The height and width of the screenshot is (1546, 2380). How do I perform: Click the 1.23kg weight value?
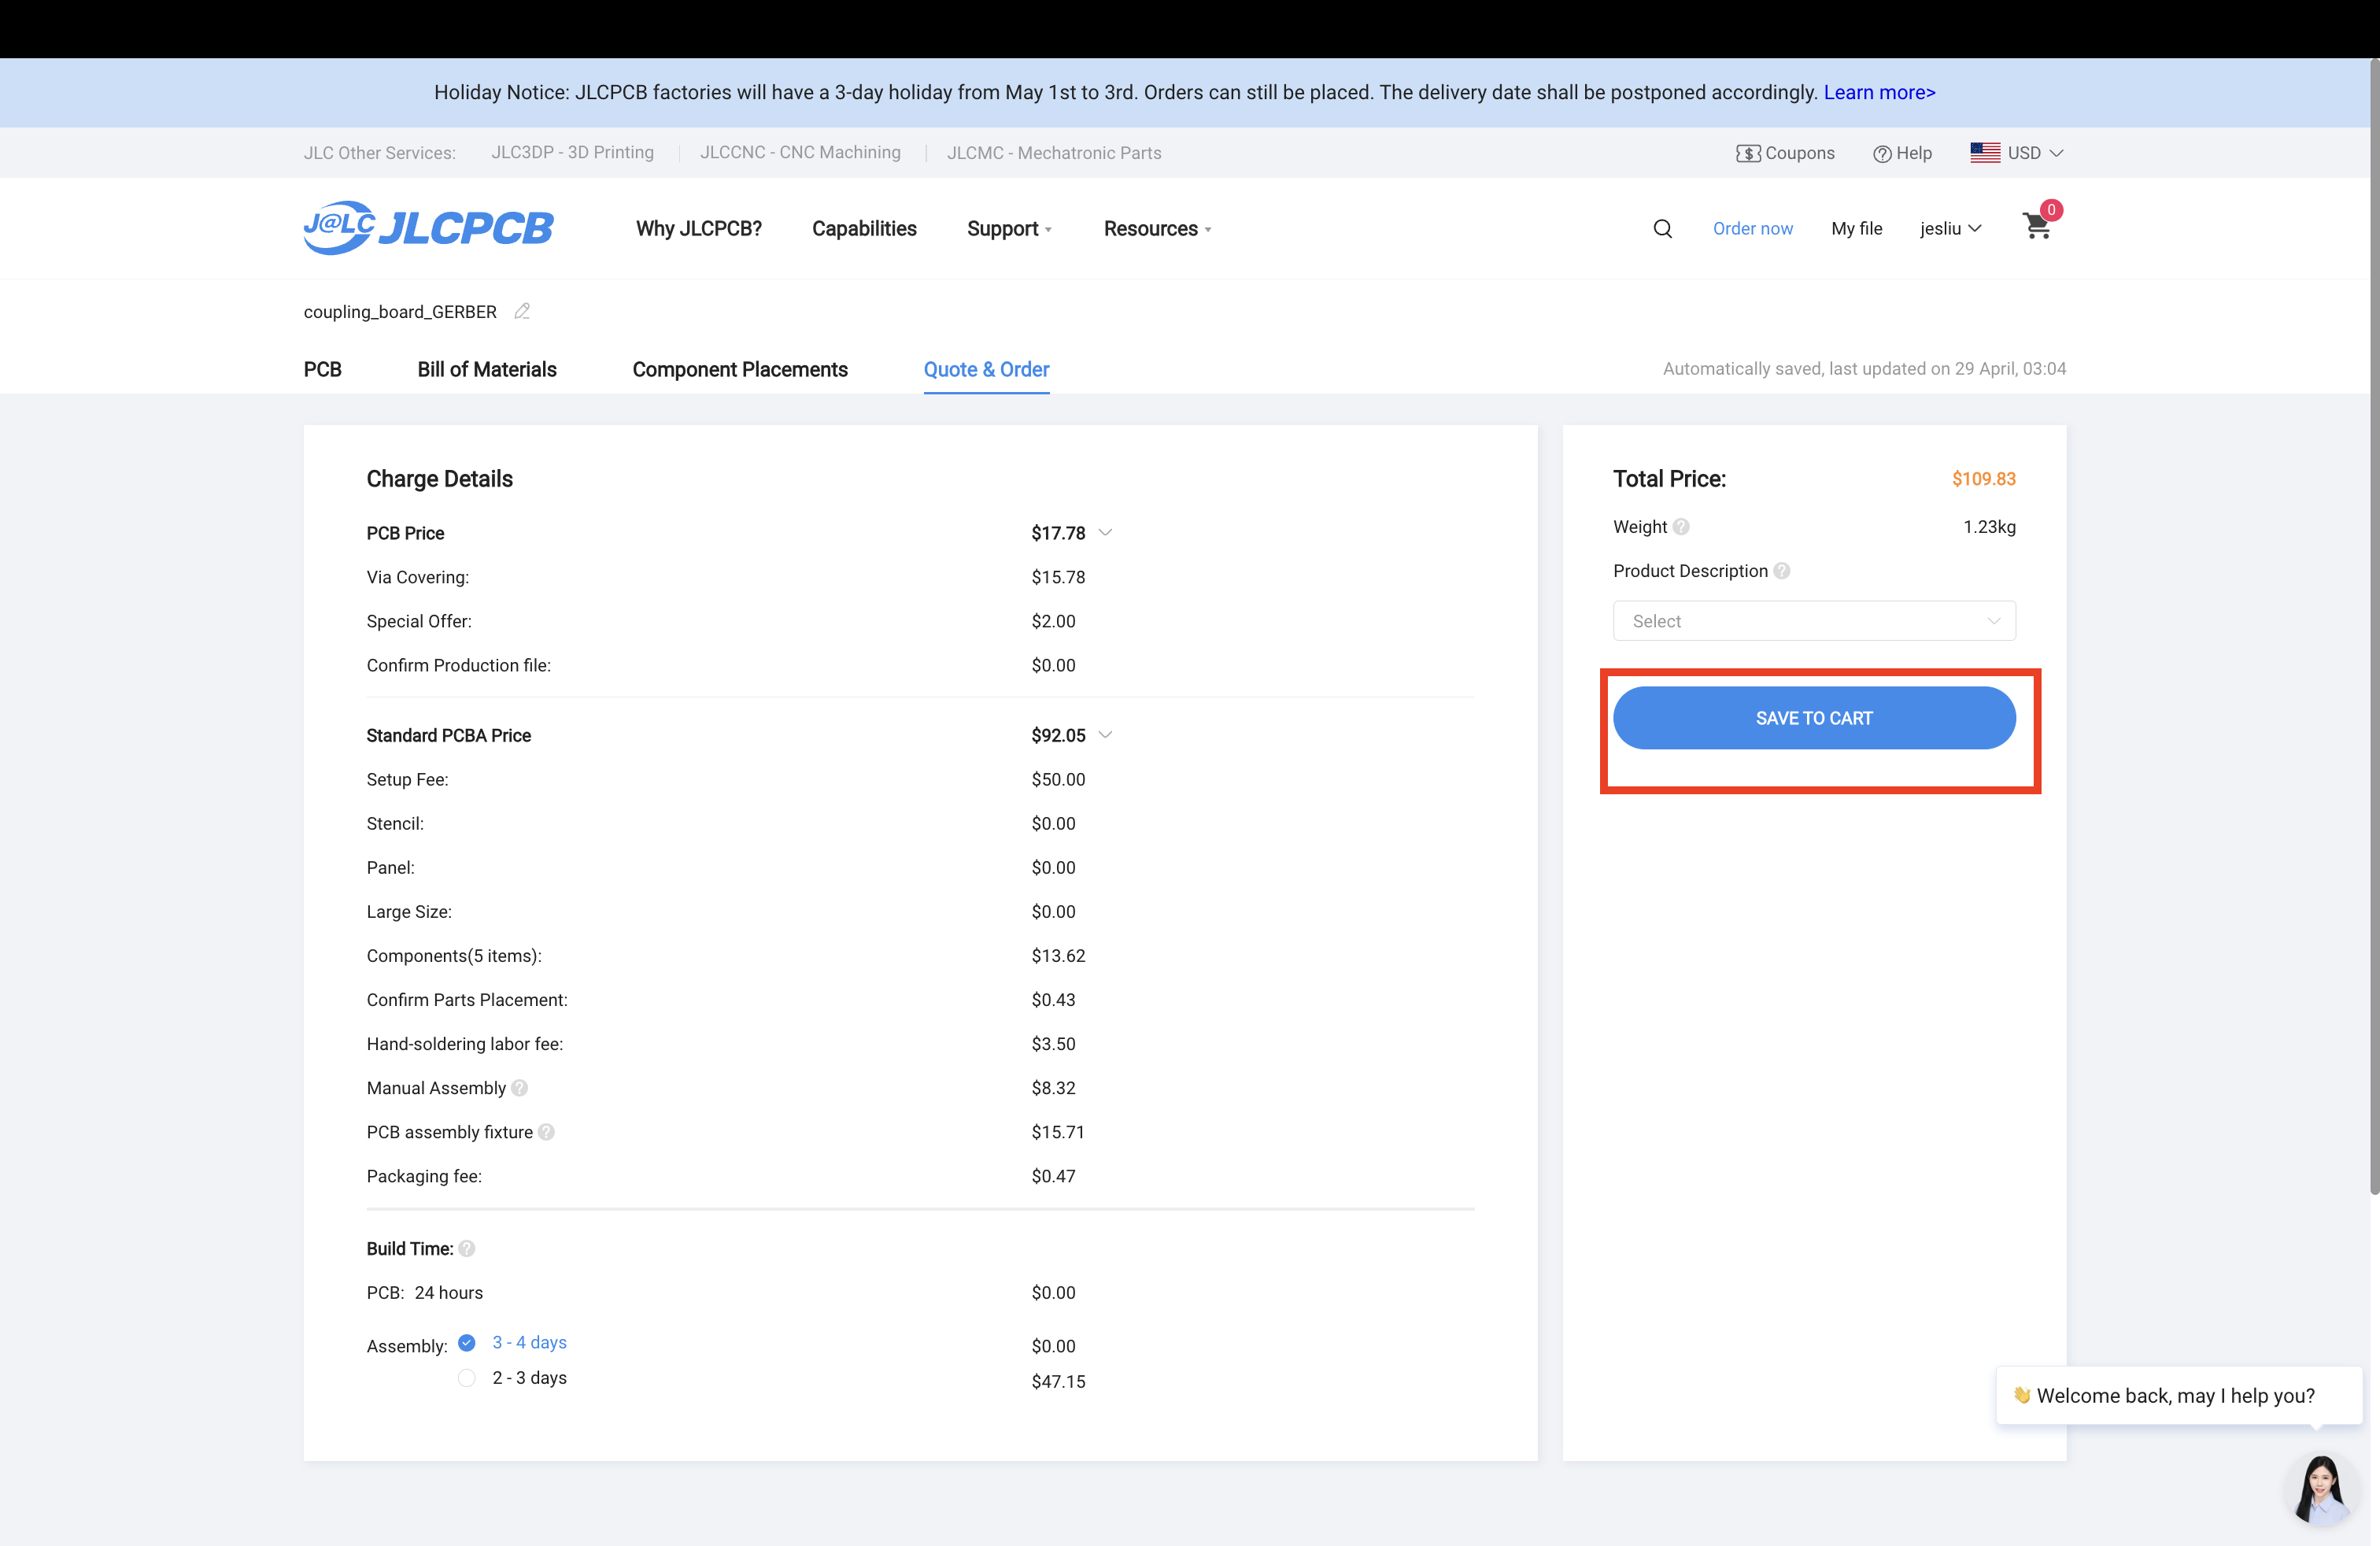pos(1989,527)
